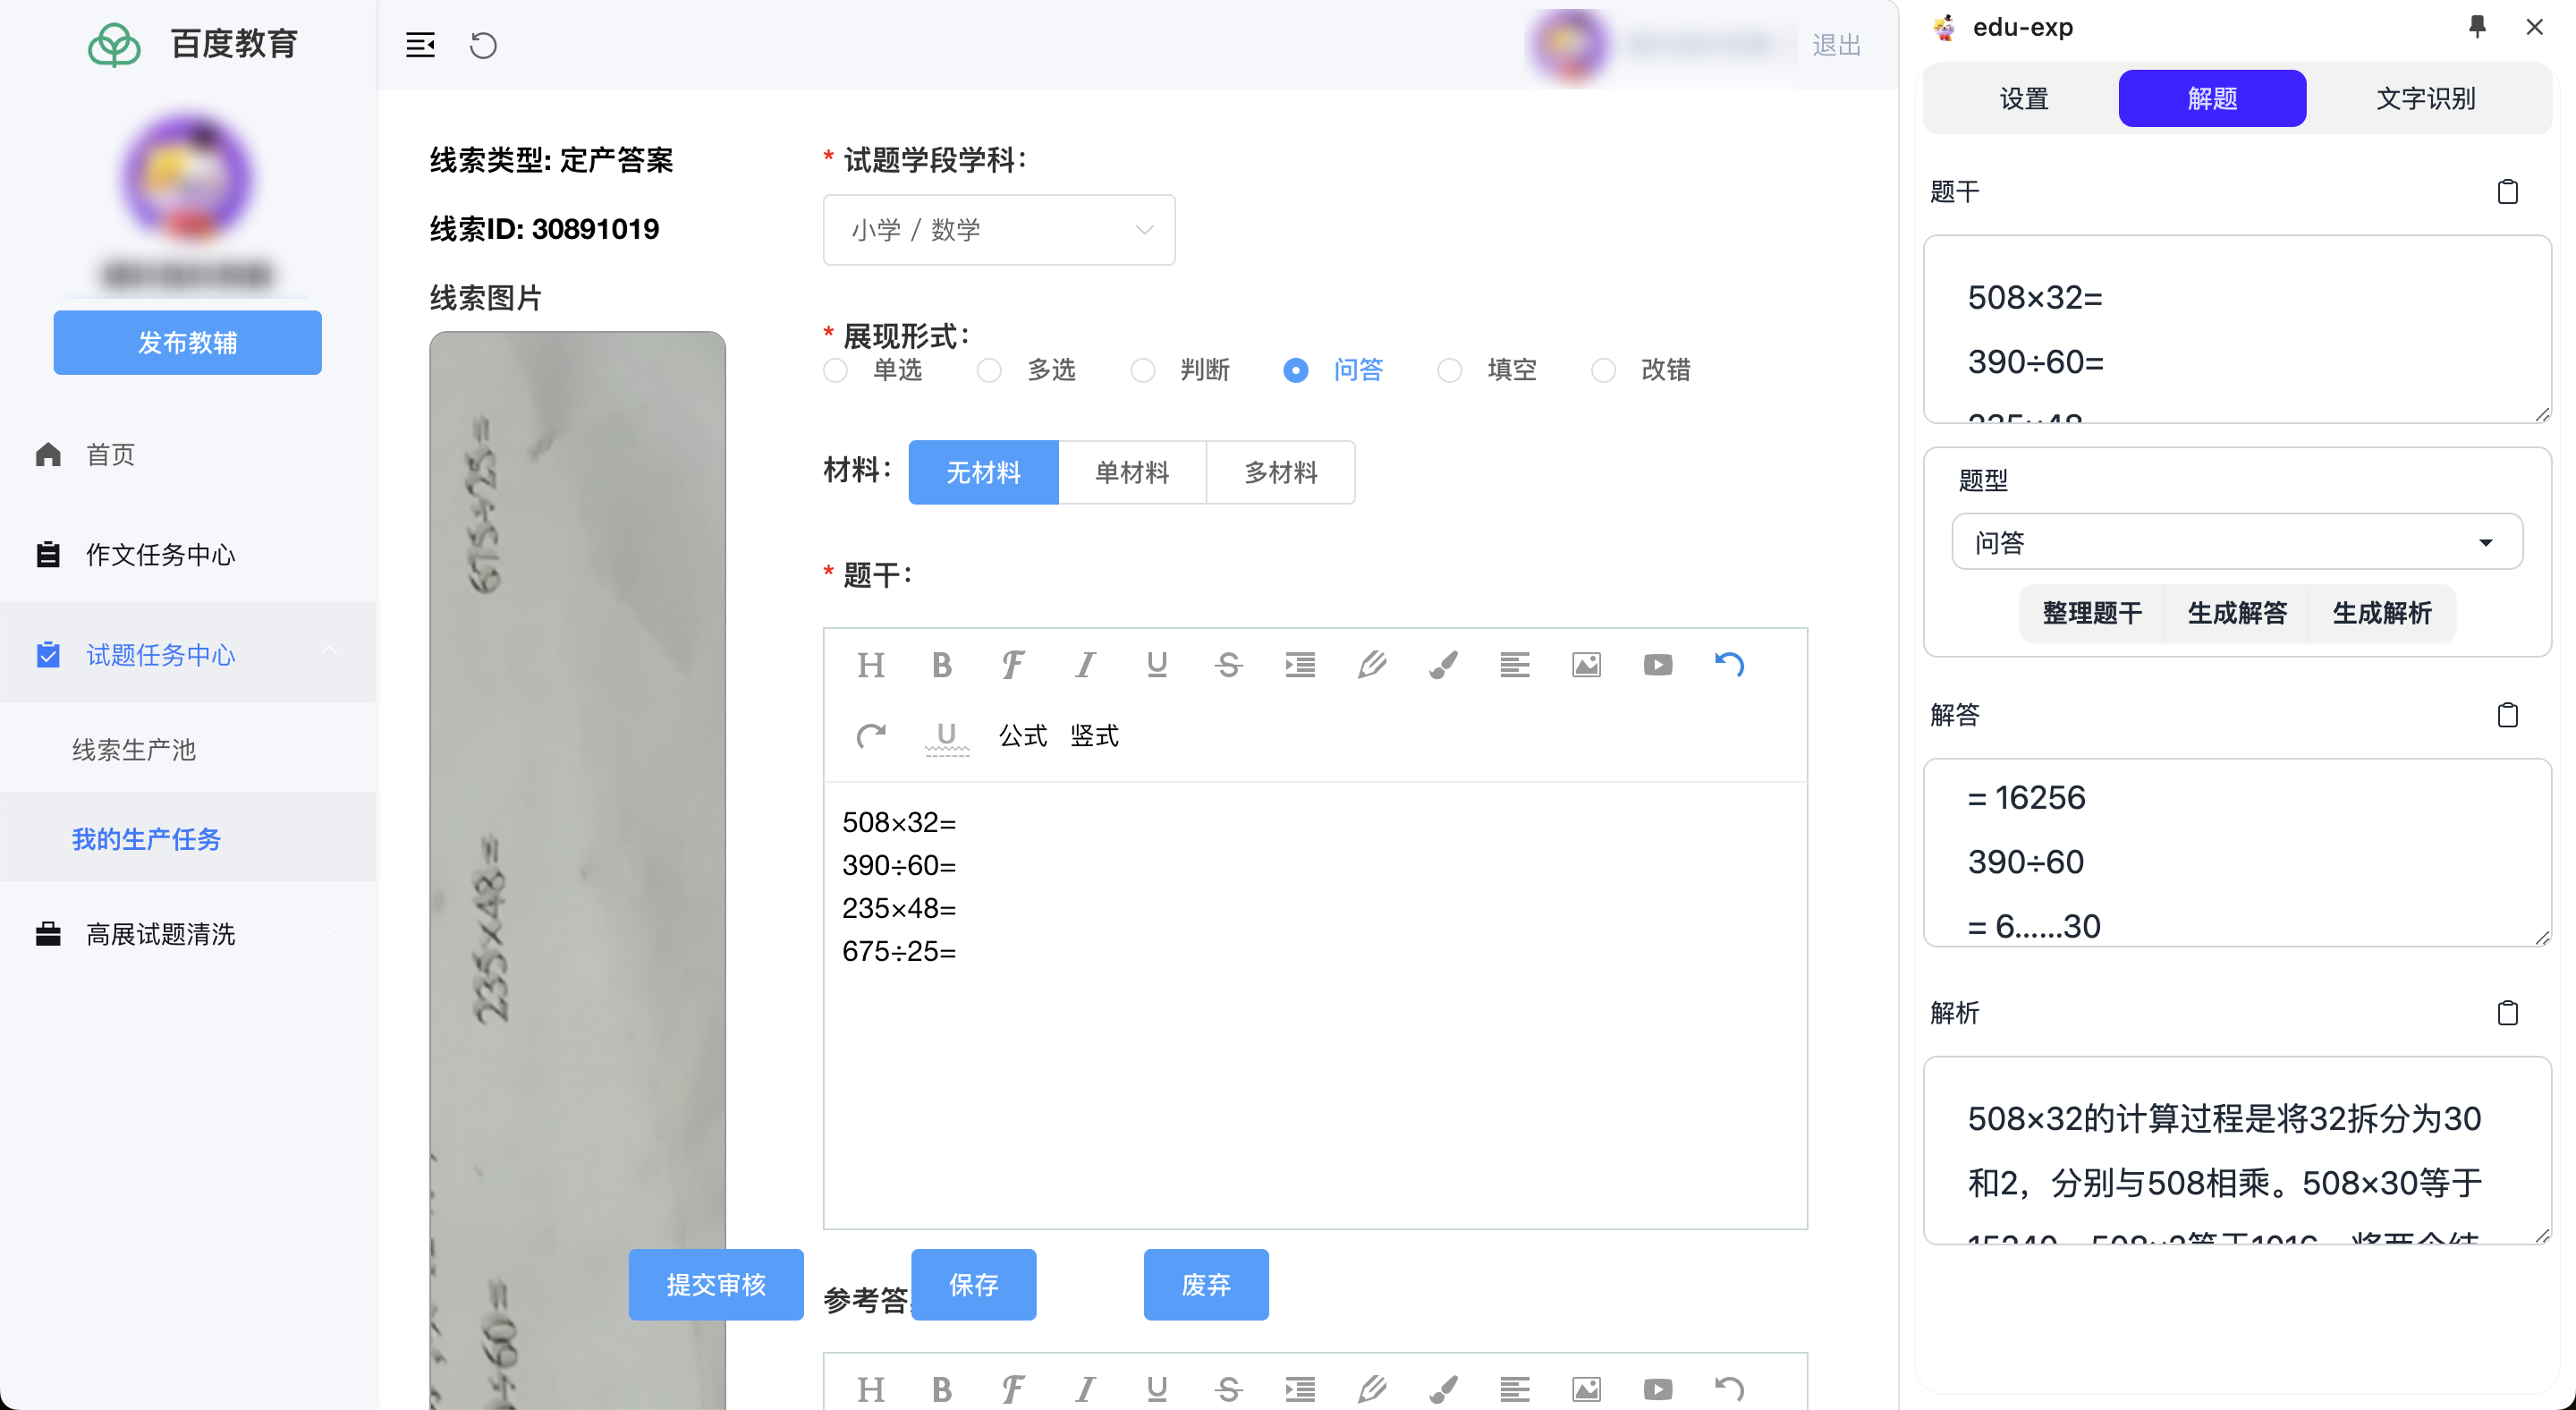Undo the last edit
Screen dimensions: 2576x1410
tap(1730, 664)
